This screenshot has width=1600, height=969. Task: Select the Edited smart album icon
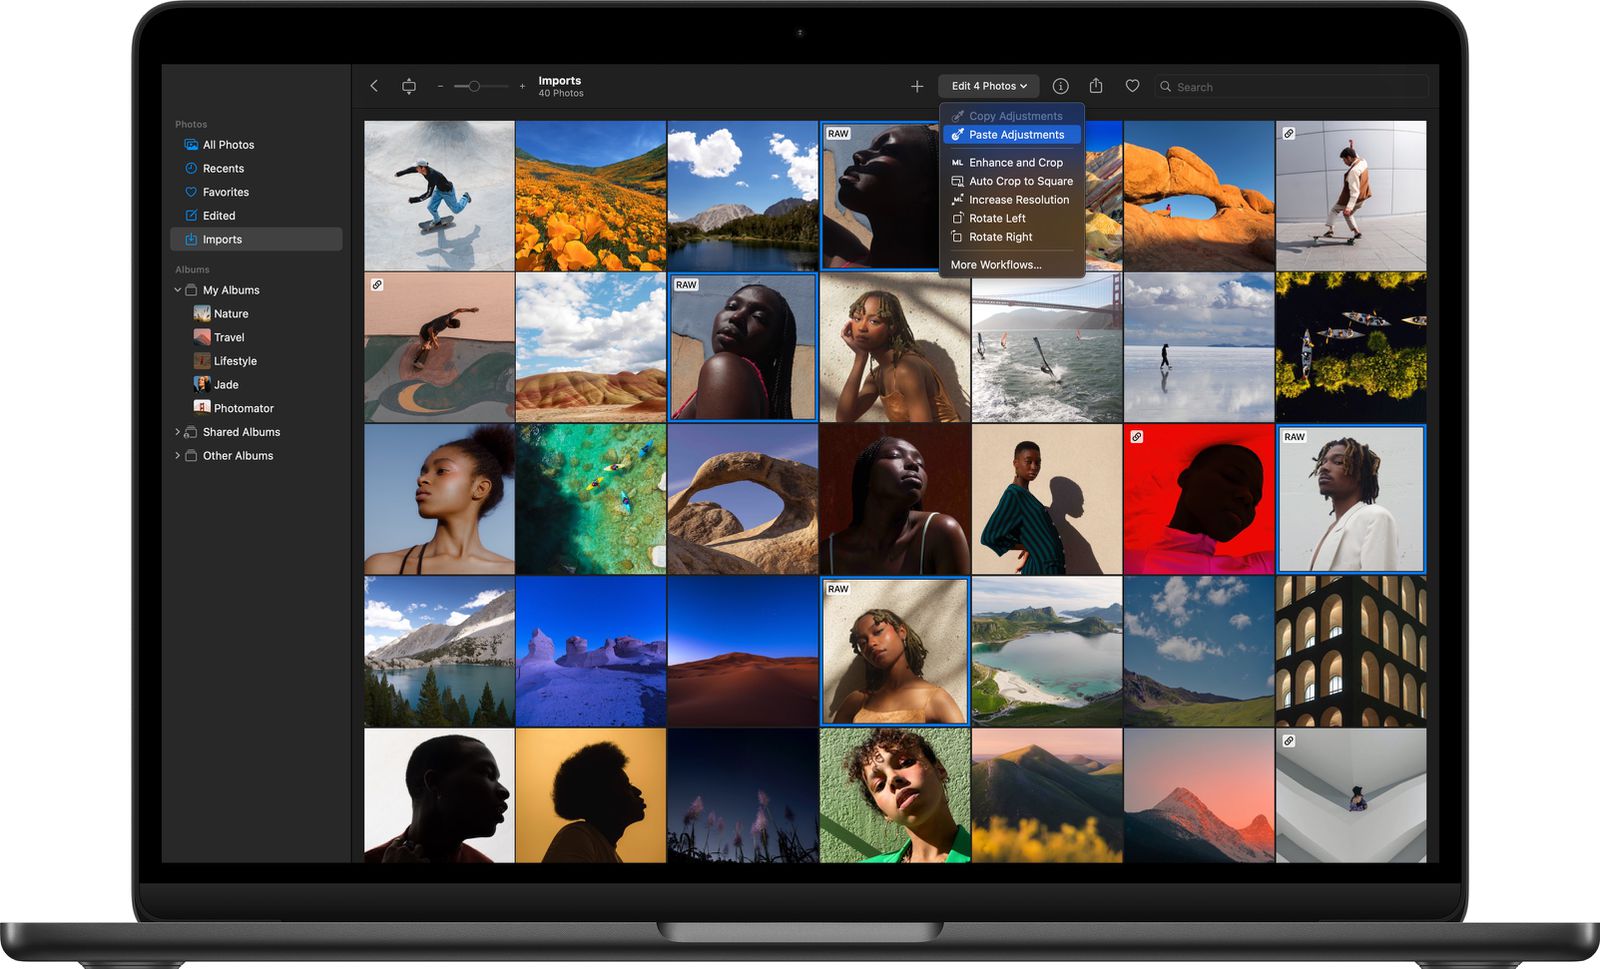pyautogui.click(x=191, y=215)
